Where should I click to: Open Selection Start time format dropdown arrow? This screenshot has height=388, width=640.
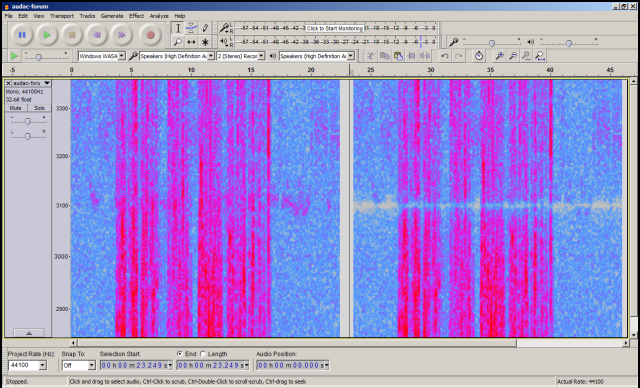pos(170,365)
